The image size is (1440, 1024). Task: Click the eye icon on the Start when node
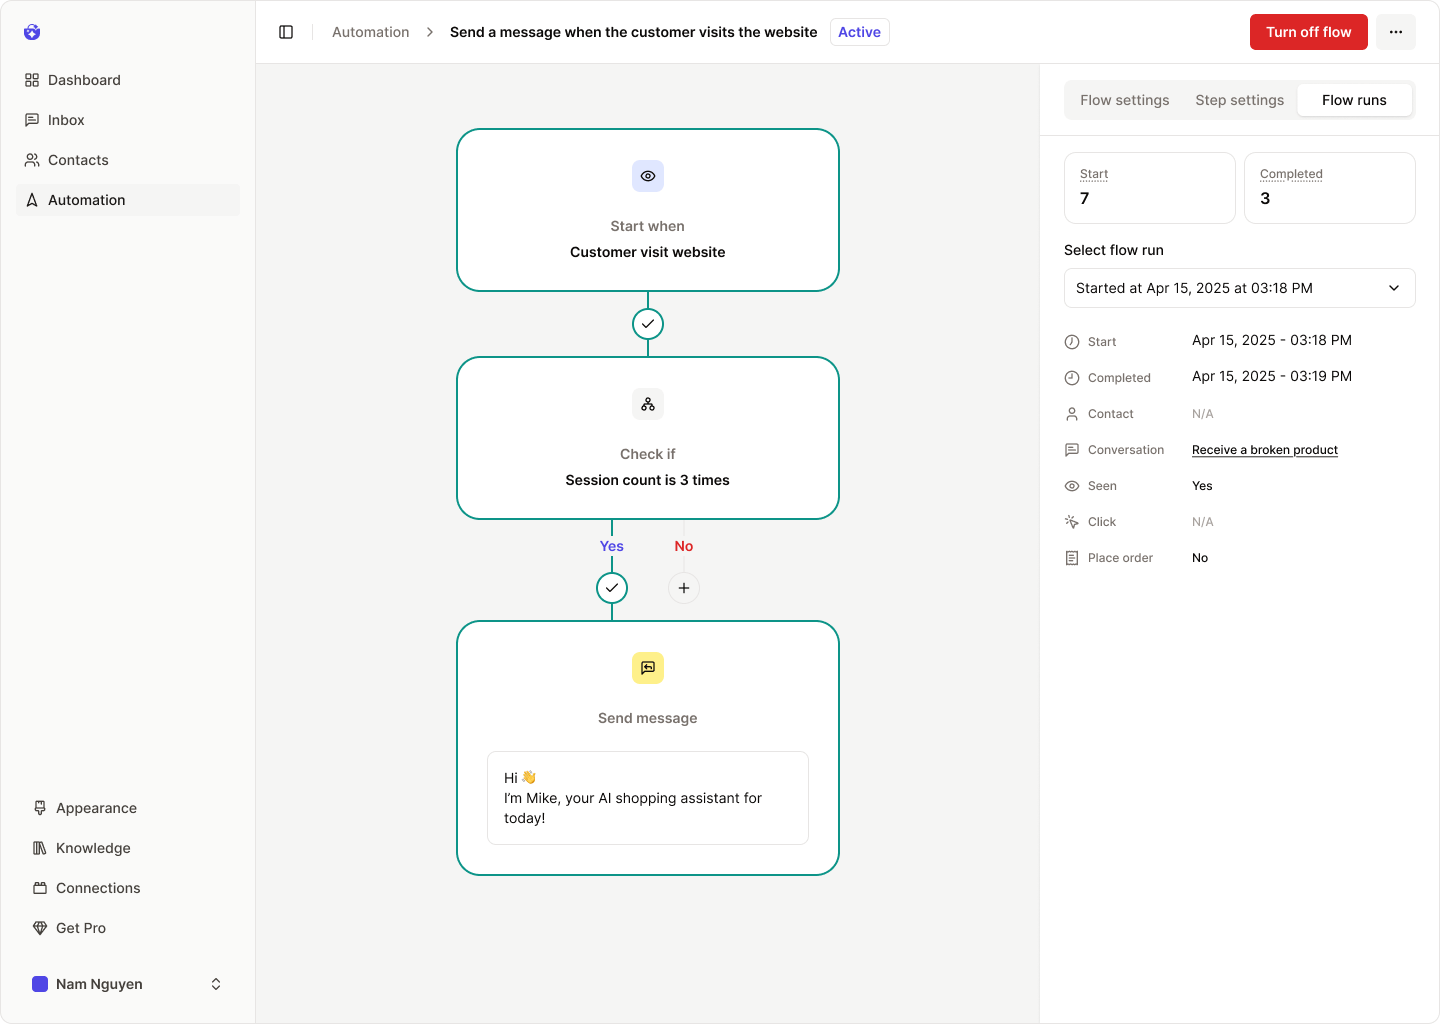click(647, 176)
